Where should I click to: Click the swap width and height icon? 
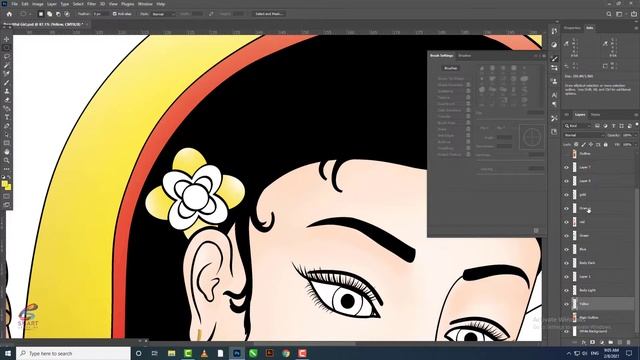[211, 14]
